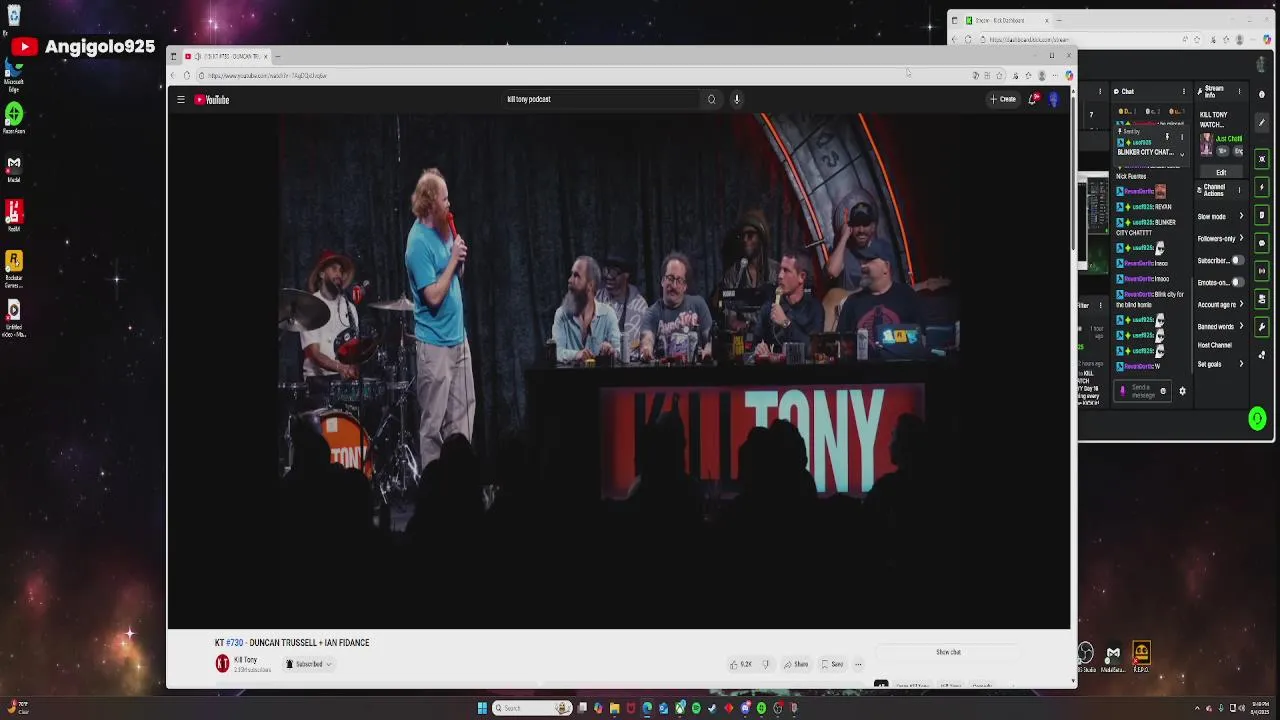Click the chat bubble icon in Kick sidebar
Image resolution: width=1280 pixels, height=720 pixels.
[x=1261, y=243]
